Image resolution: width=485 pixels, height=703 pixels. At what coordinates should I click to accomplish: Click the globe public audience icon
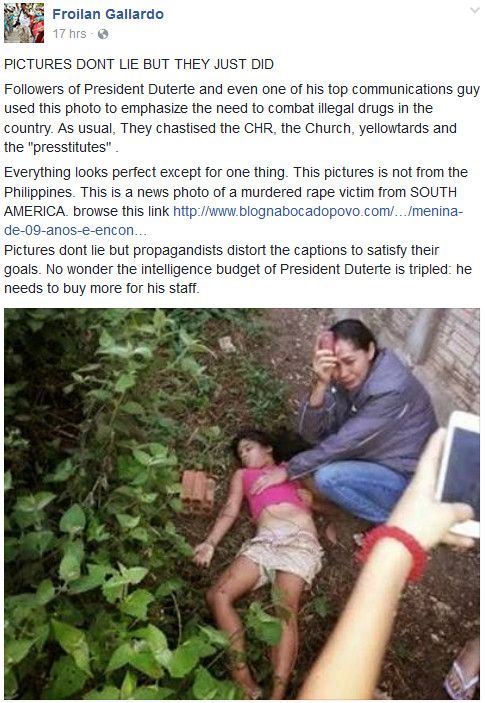pos(103,34)
